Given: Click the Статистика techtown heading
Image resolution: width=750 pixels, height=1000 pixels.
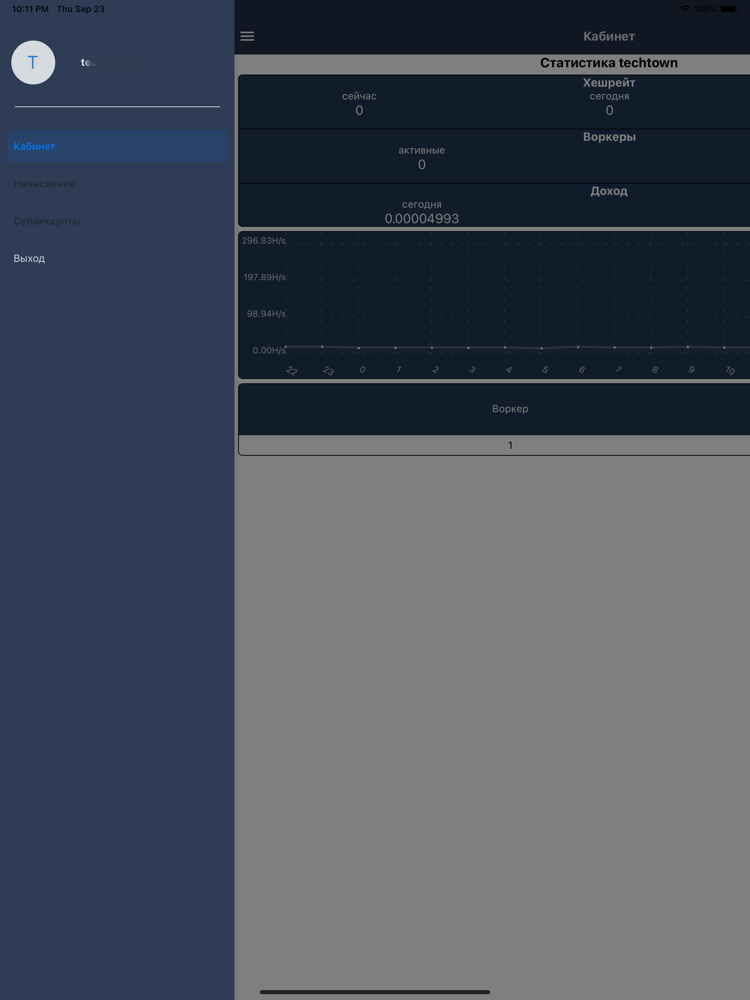Looking at the screenshot, I should point(609,62).
